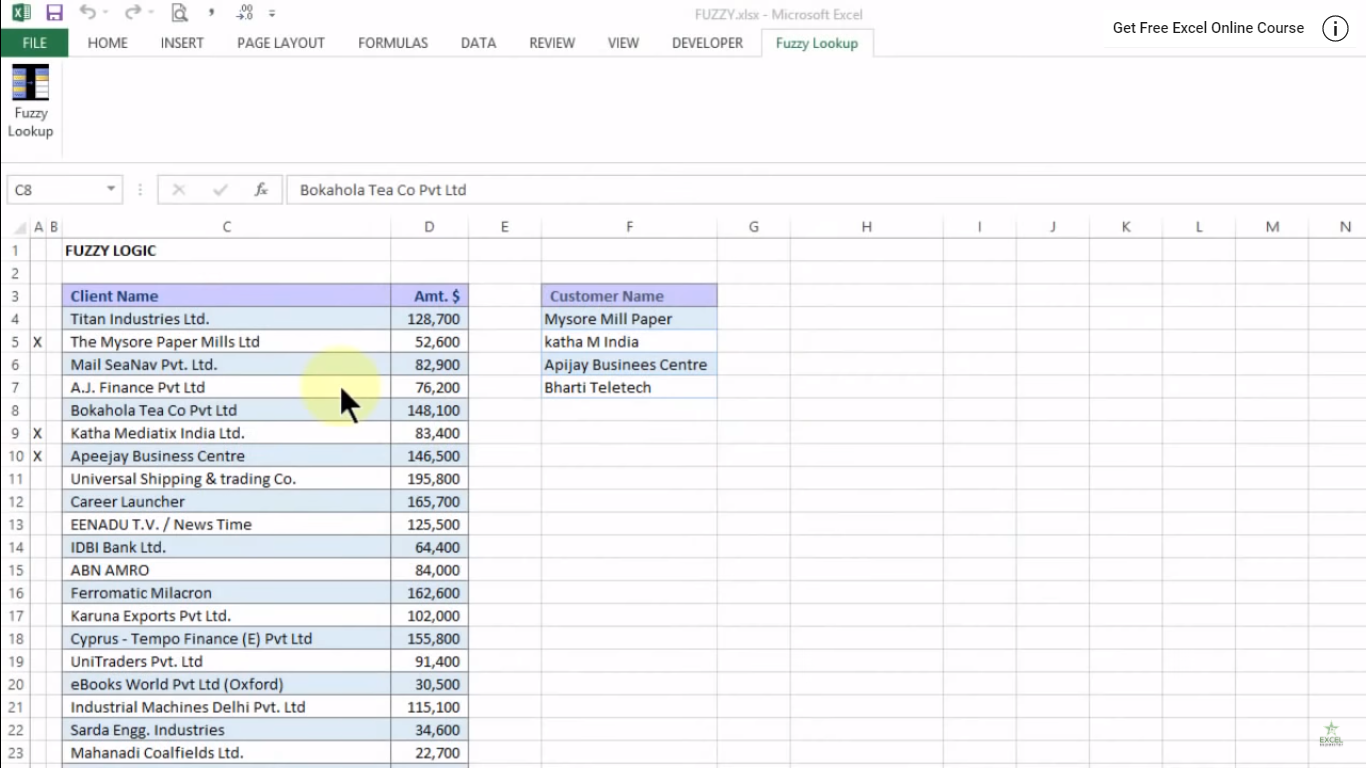Select row 15 header
Screen dimensions: 1366x768
pos(15,570)
